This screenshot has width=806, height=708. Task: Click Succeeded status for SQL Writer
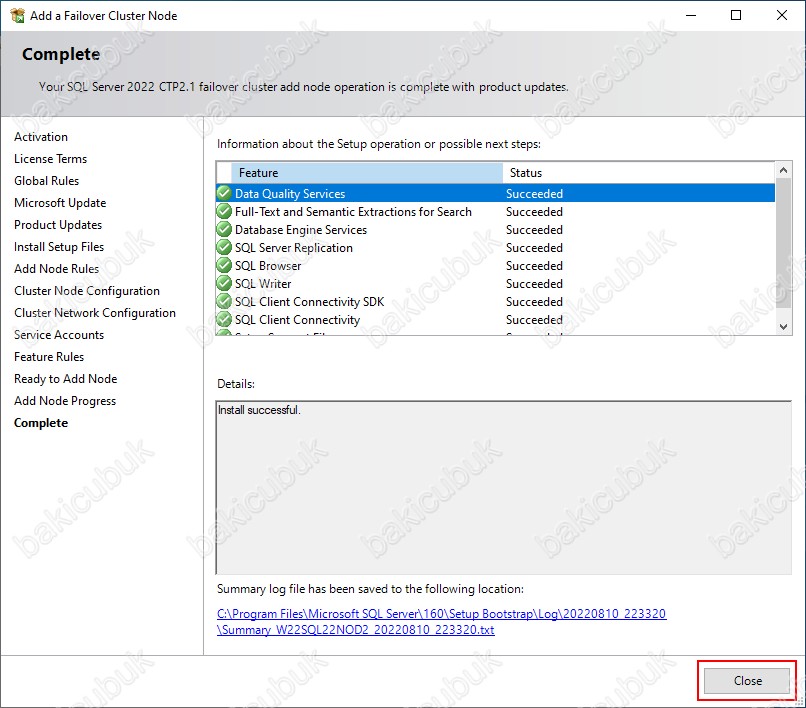[x=534, y=283]
